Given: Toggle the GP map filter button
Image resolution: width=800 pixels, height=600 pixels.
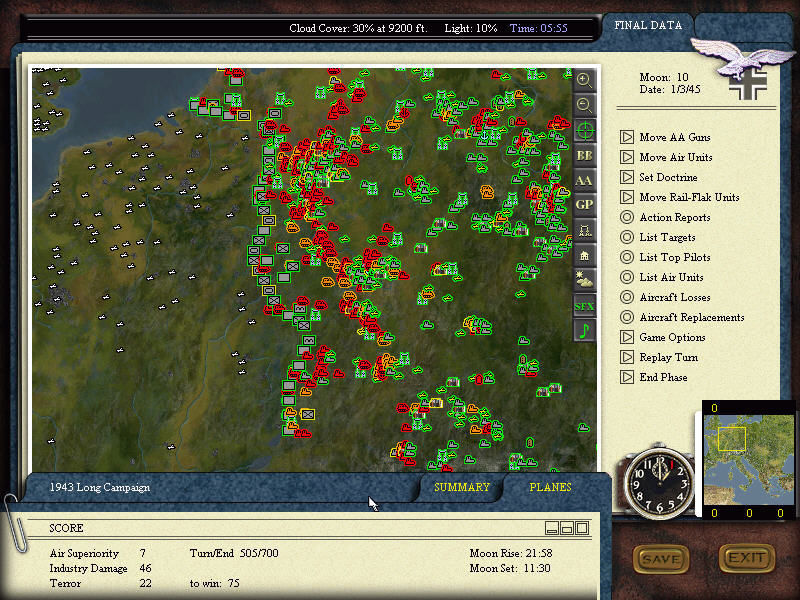Looking at the screenshot, I should click(x=585, y=205).
